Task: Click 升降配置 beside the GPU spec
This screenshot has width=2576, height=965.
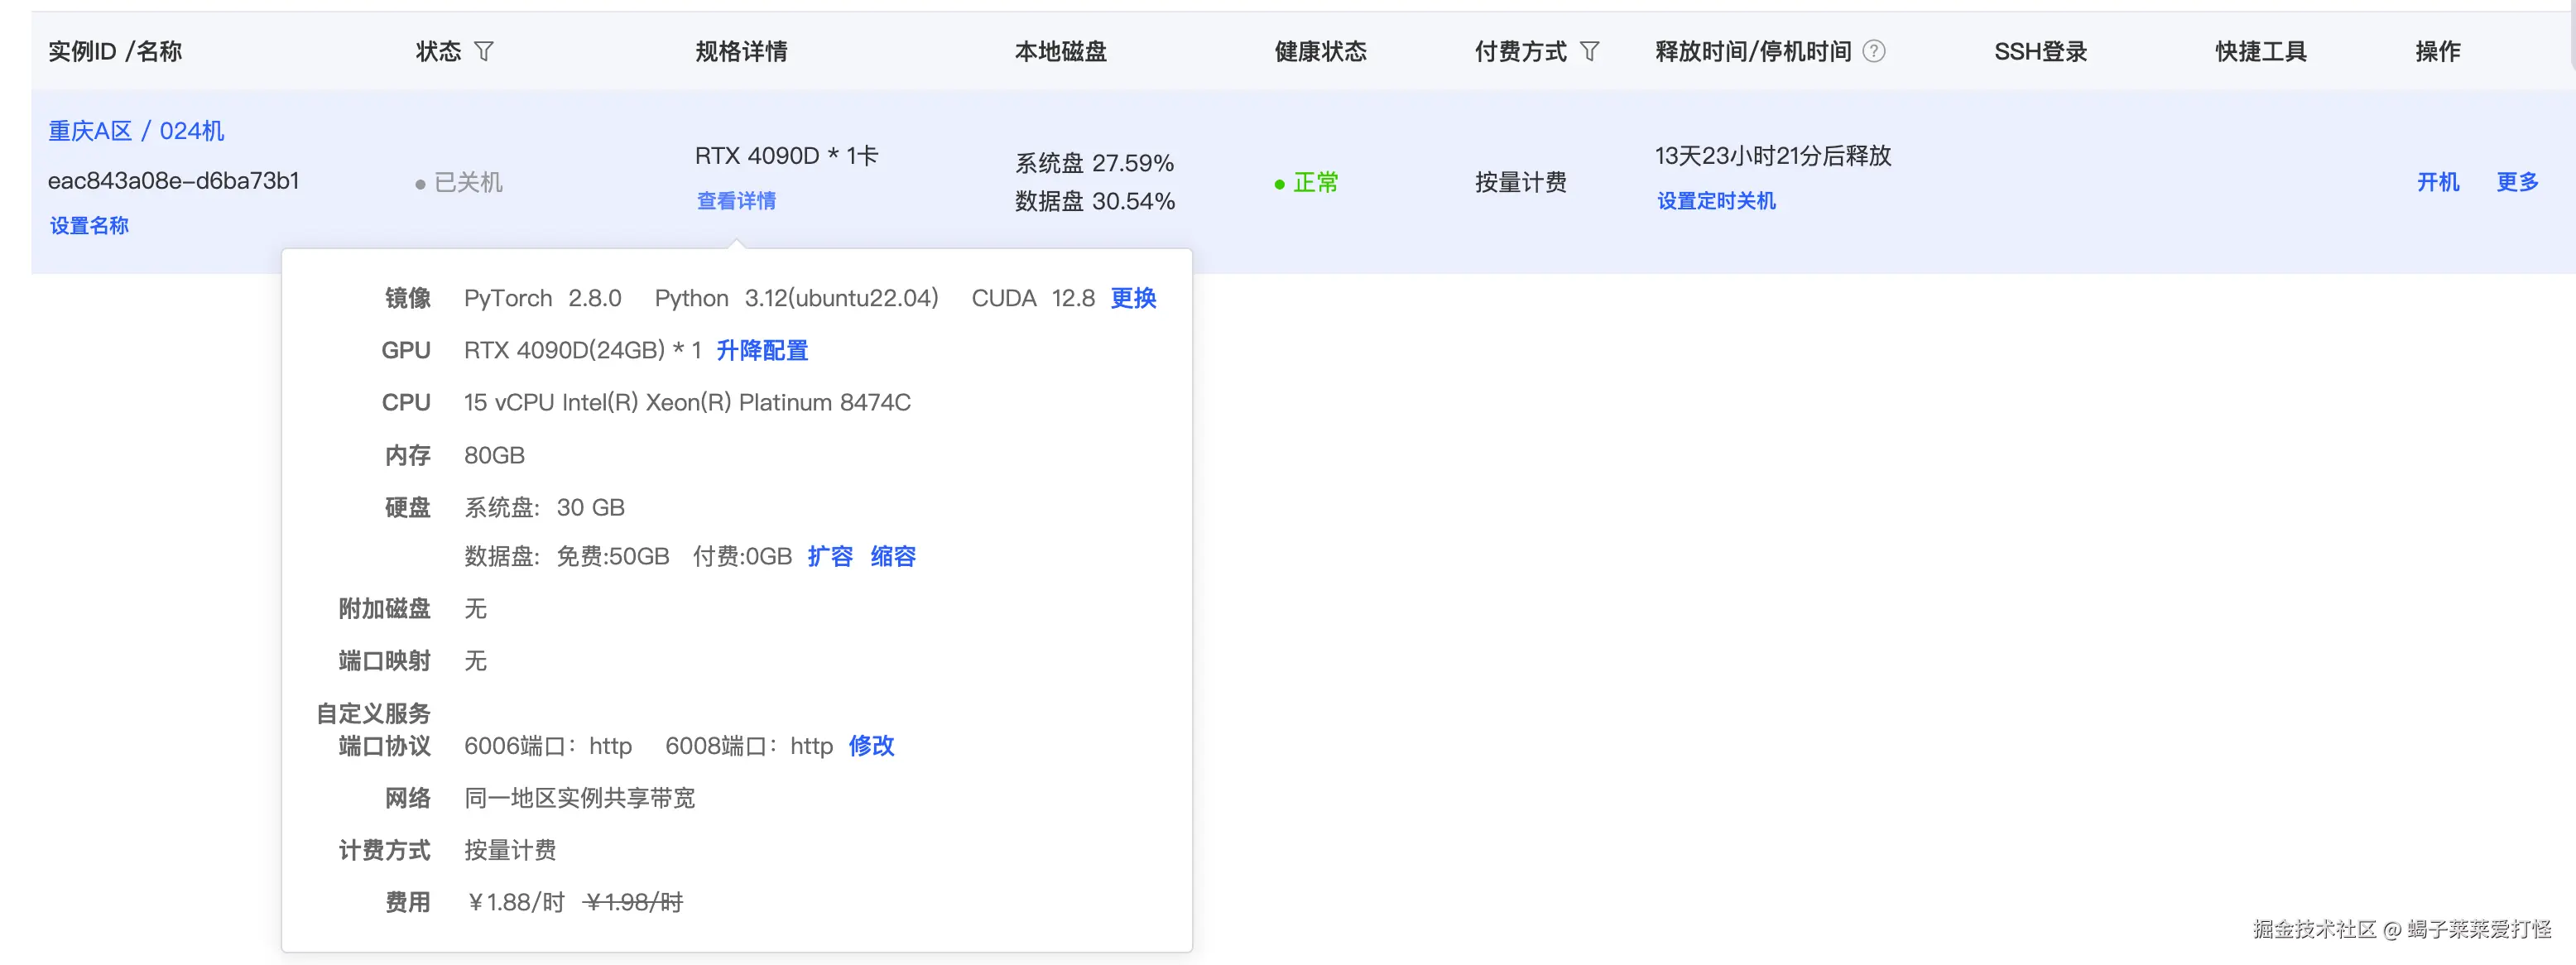Action: tap(762, 350)
